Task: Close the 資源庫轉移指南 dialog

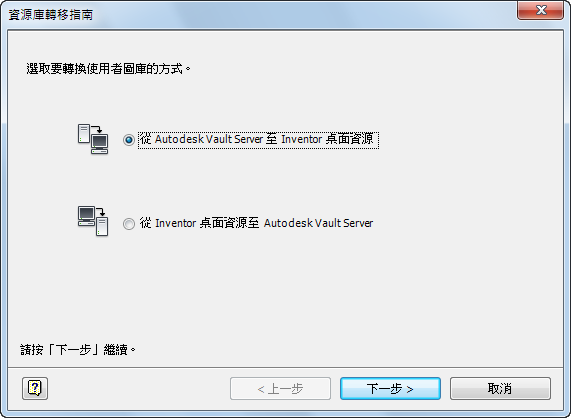Action: click(x=540, y=10)
